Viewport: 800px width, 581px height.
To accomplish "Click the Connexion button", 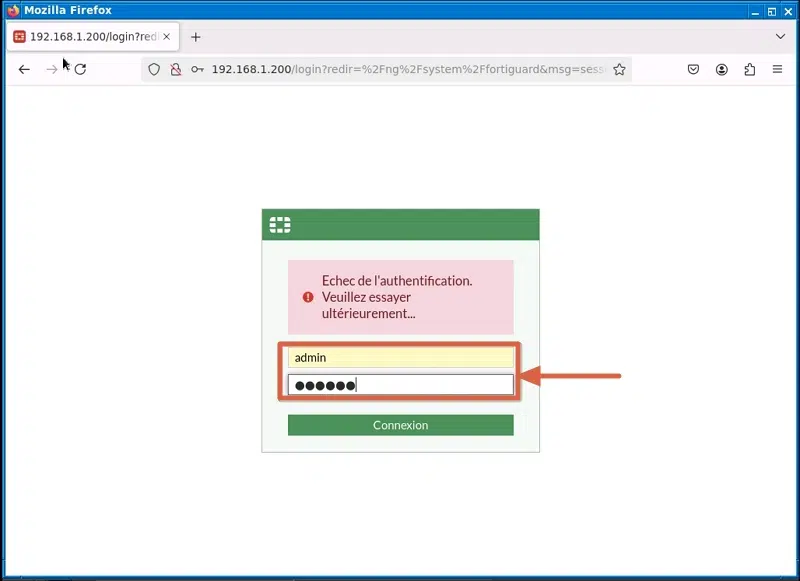I will 401,425.
